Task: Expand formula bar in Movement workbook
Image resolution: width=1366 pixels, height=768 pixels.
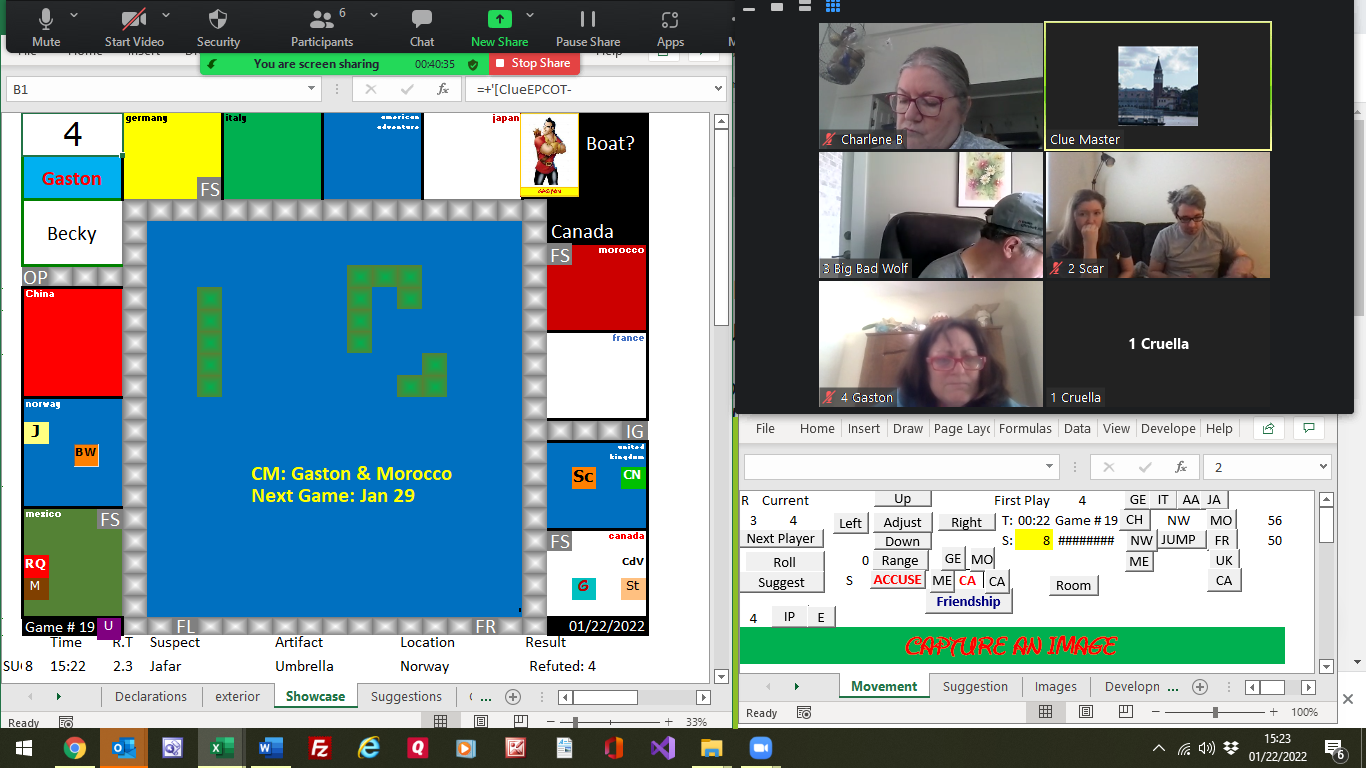Action: point(1323,467)
